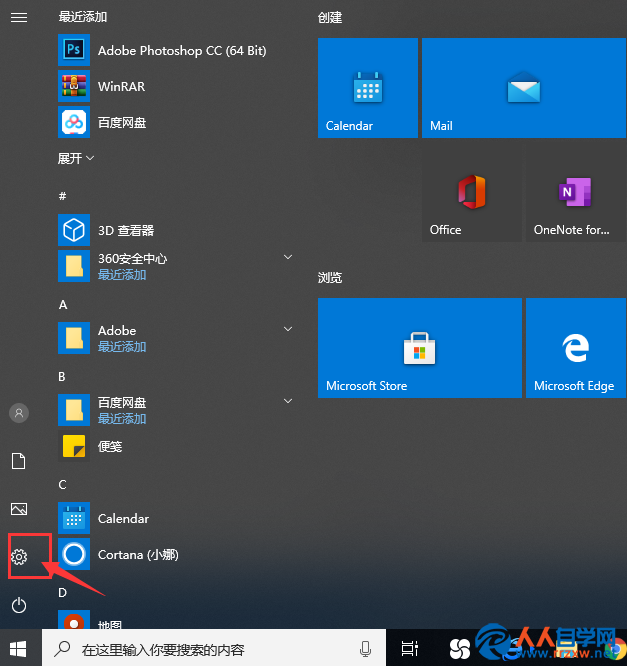
Task: Launch Cortana (小娜)
Action: pyautogui.click(x=176, y=554)
